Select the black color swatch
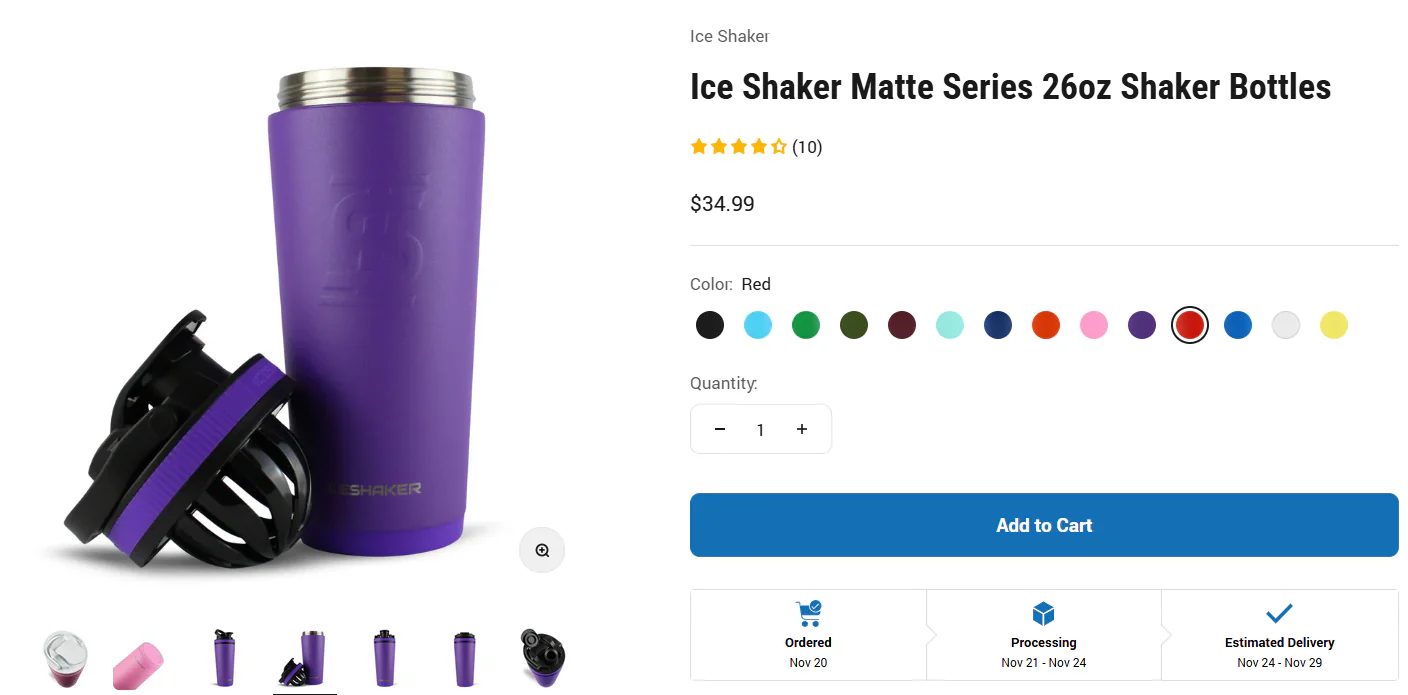This screenshot has width=1408, height=695. pyautogui.click(x=710, y=324)
